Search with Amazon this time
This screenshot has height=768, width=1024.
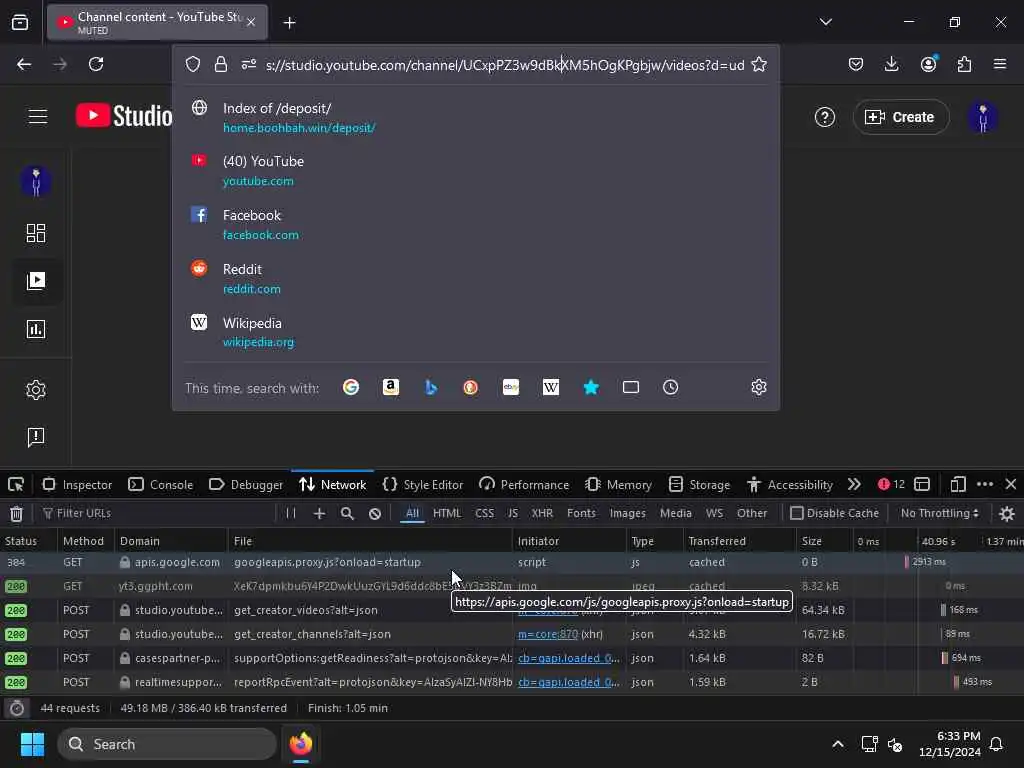click(391, 387)
